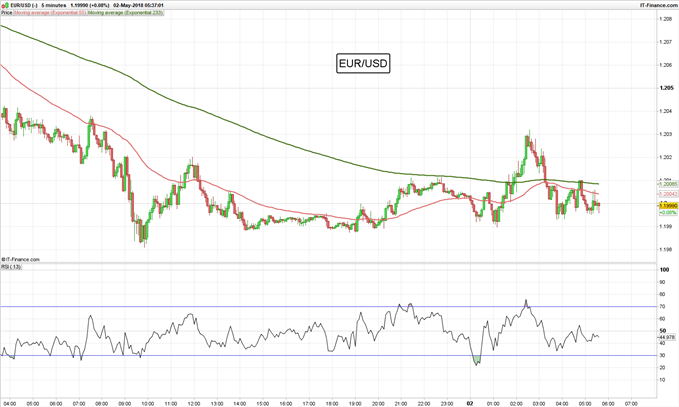679x407 pixels.
Task: Click the 07:00 label at the axis end
Action: click(x=631, y=404)
